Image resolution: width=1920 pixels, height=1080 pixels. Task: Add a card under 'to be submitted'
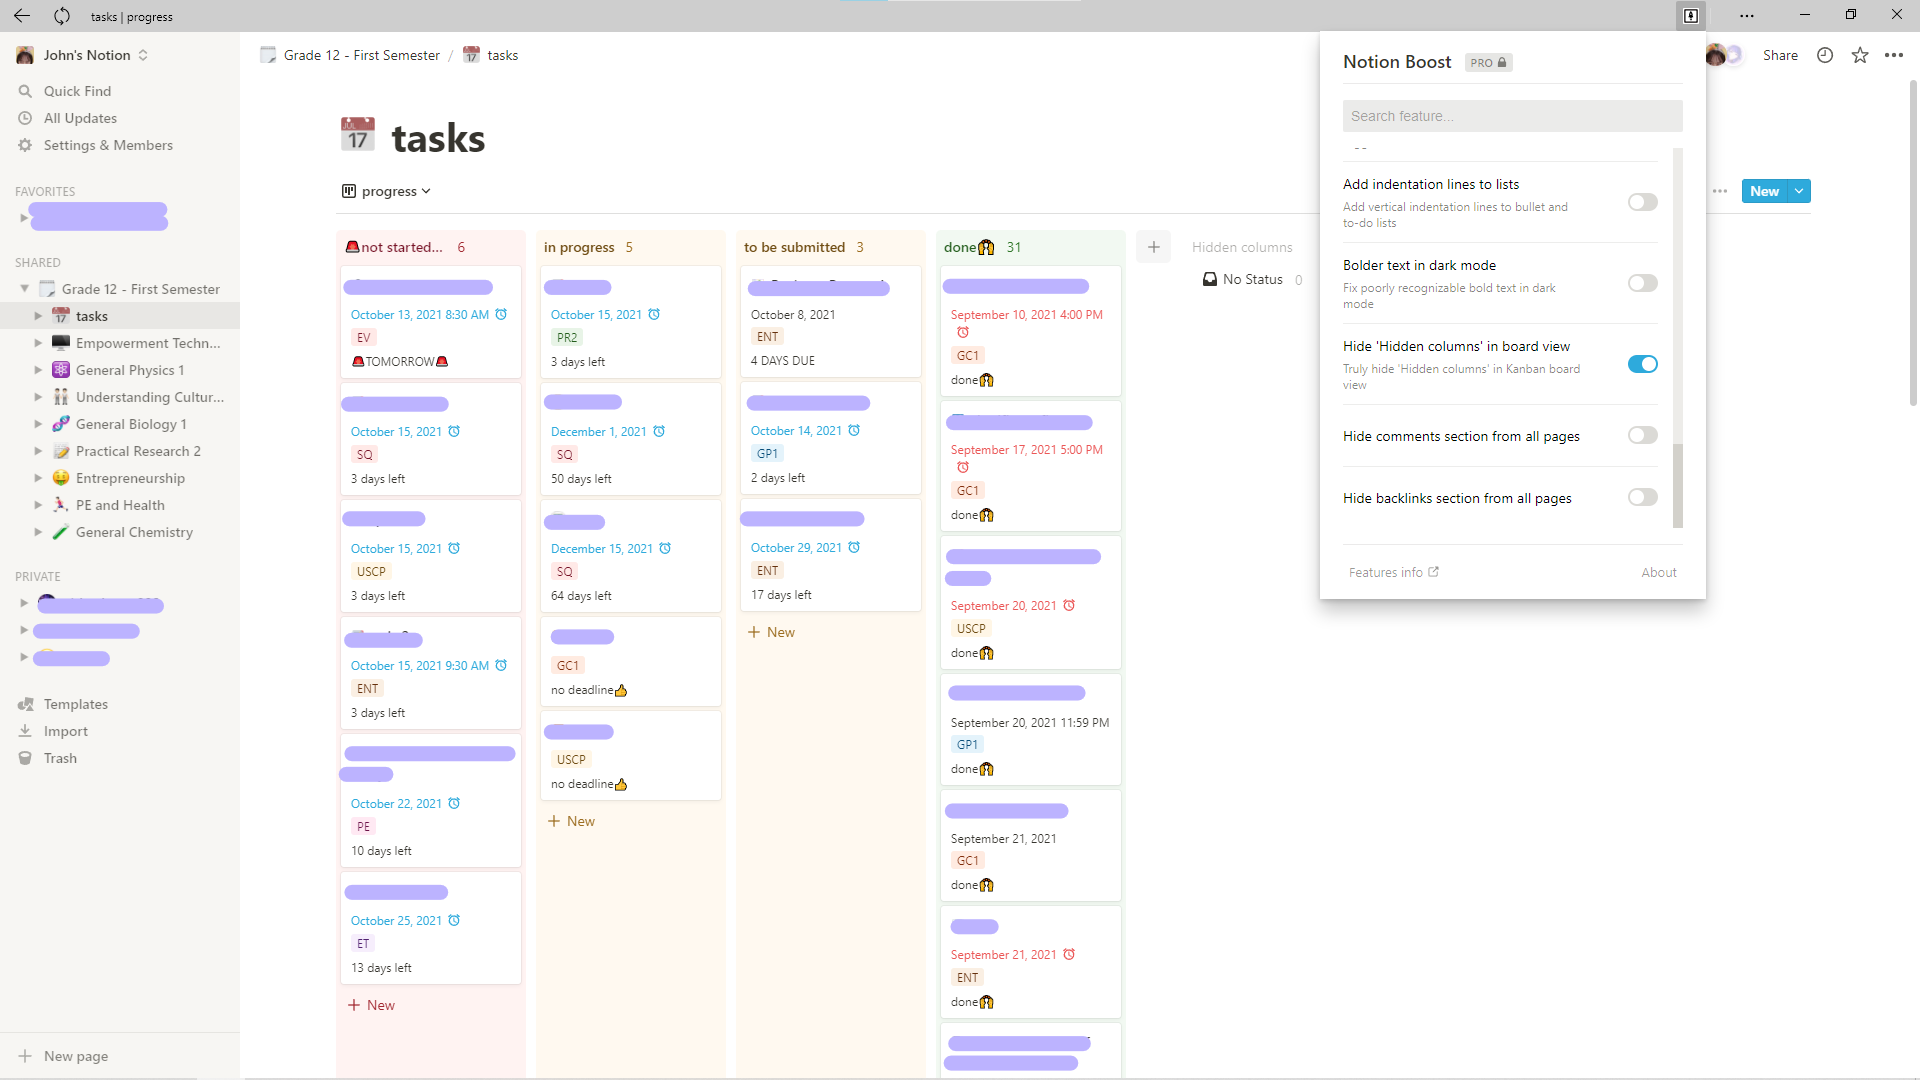[x=771, y=631]
